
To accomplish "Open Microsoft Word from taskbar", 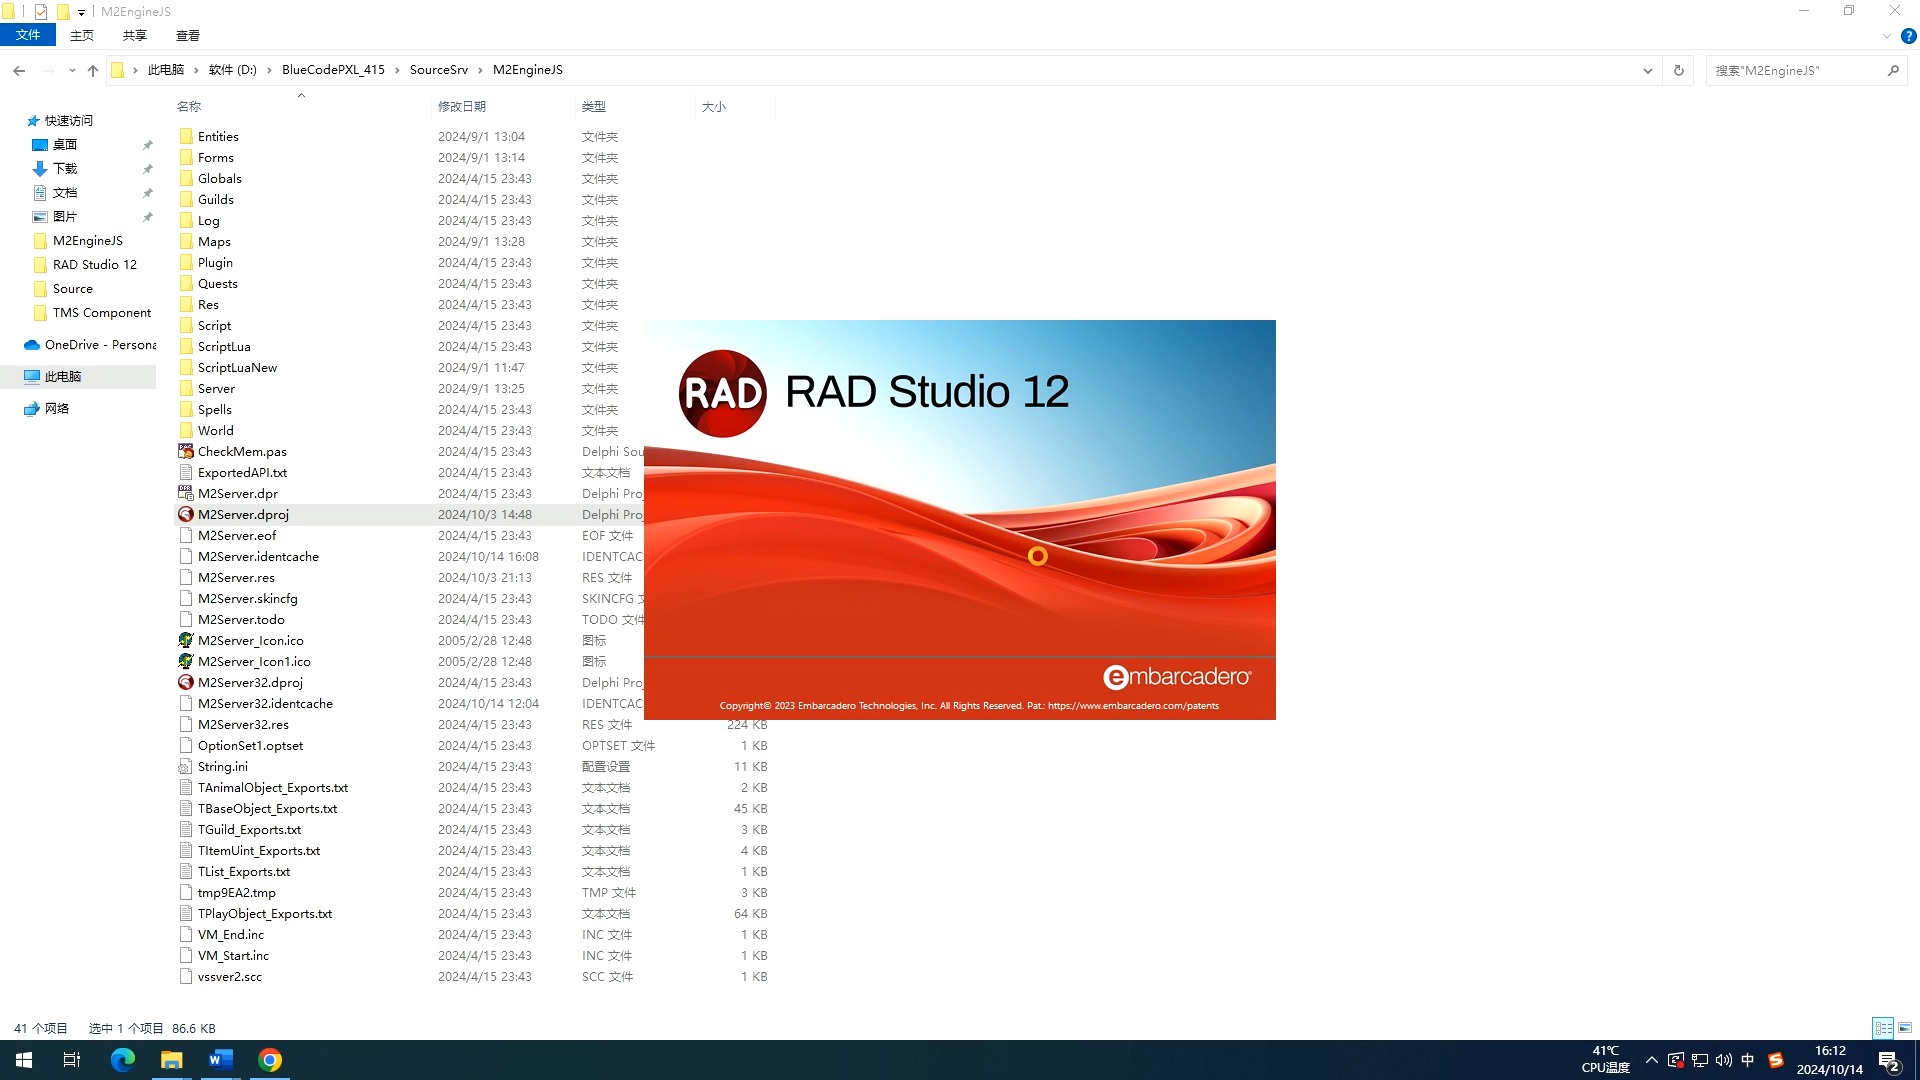I will pyautogui.click(x=220, y=1060).
